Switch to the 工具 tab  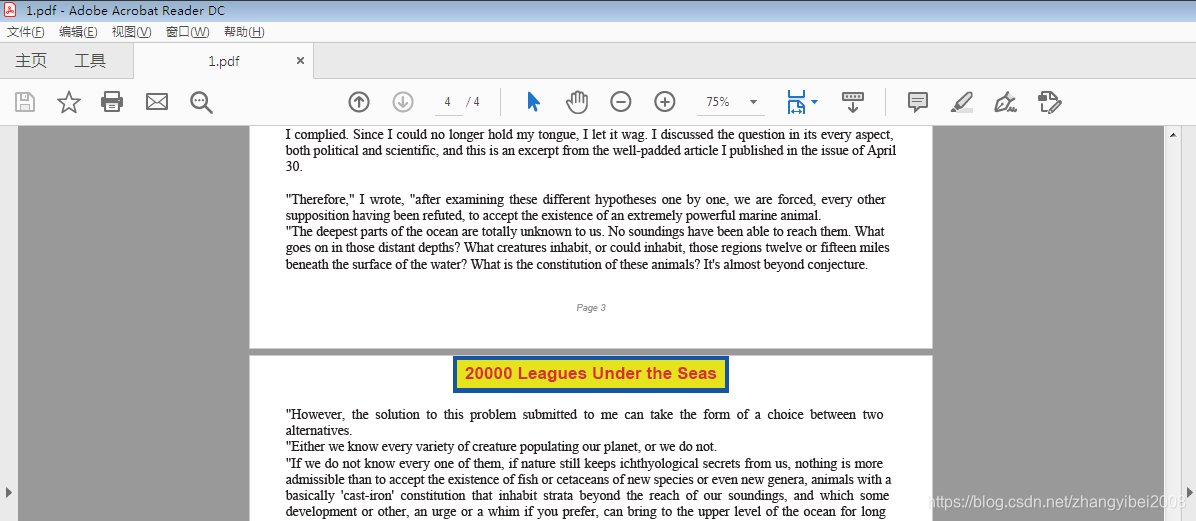90,61
